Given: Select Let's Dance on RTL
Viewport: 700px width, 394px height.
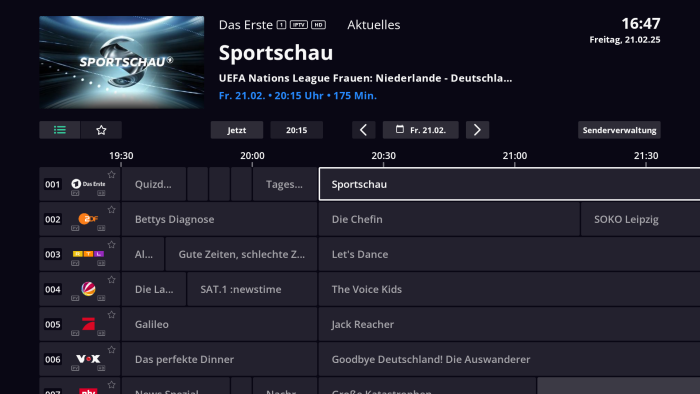Looking at the screenshot, I should (509, 254).
